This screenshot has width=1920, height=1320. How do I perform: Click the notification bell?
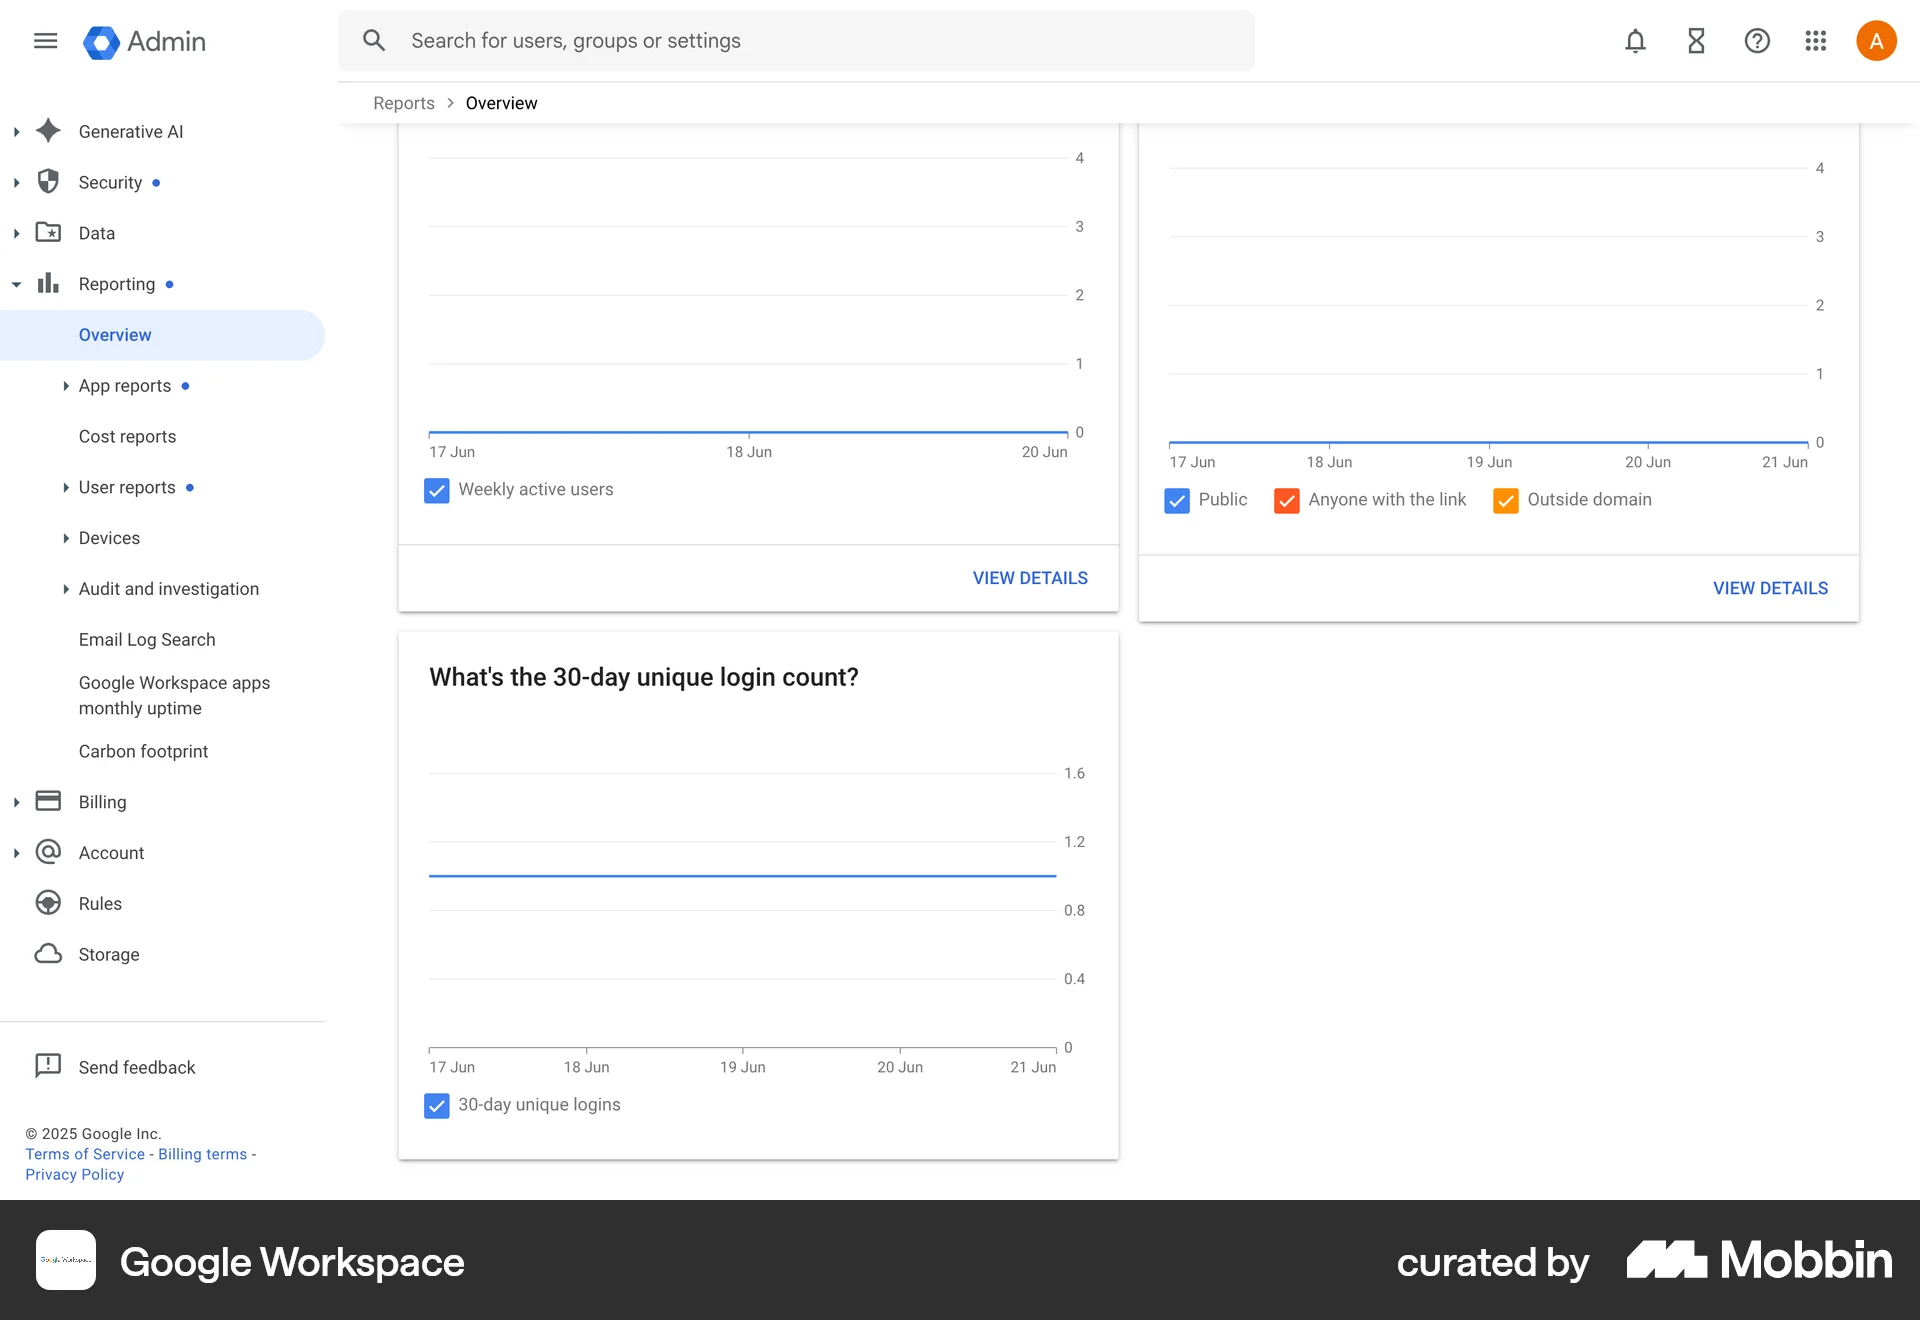pyautogui.click(x=1634, y=40)
